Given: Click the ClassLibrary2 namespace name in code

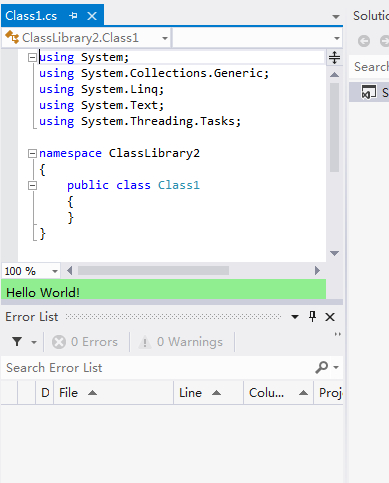Looking at the screenshot, I should point(154,153).
